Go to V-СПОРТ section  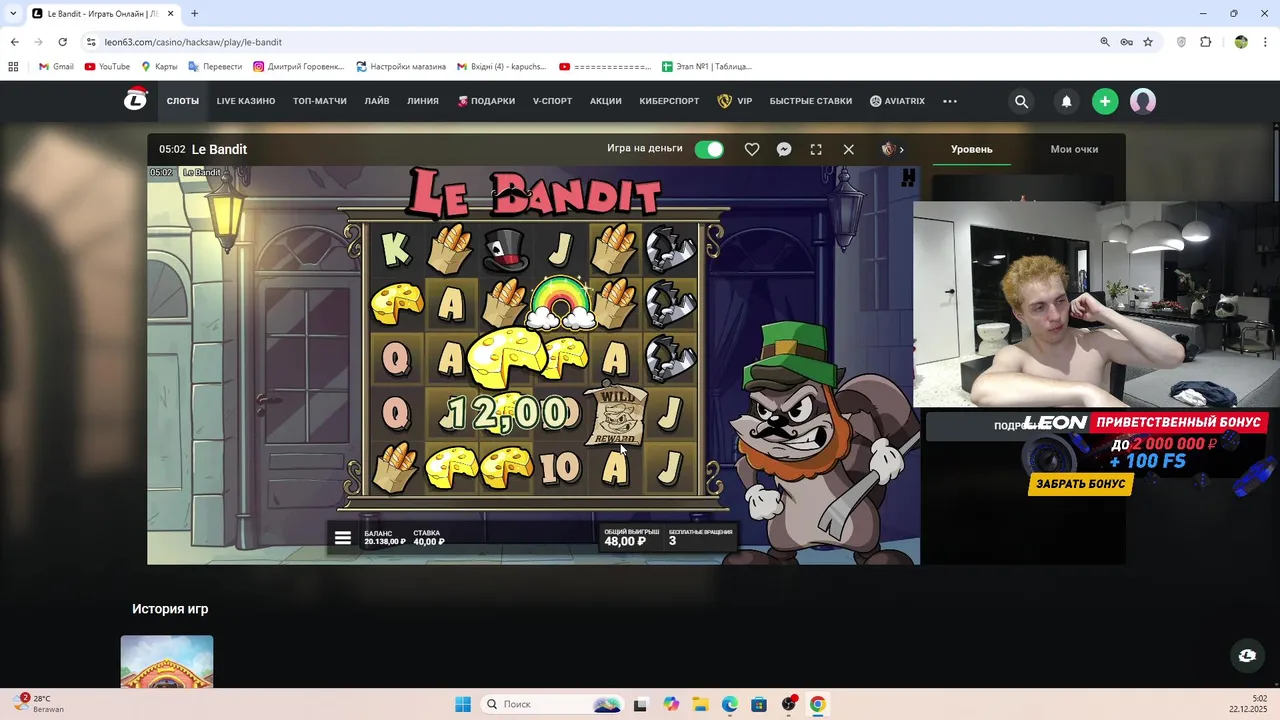pos(553,101)
